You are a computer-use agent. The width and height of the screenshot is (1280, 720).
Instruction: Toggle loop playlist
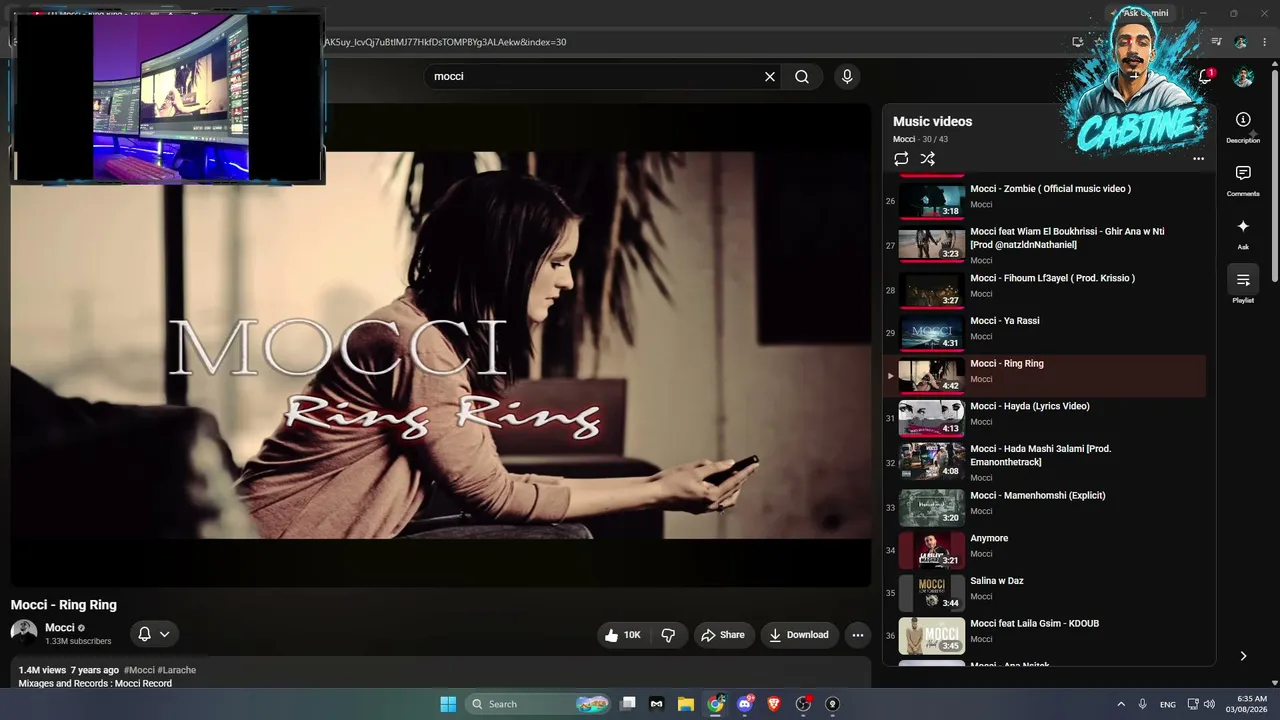(901, 159)
